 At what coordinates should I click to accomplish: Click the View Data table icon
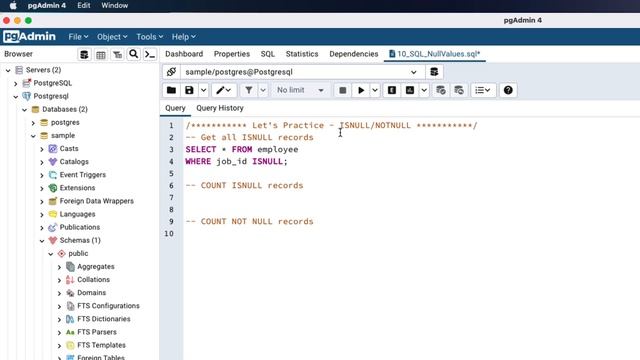[100, 54]
